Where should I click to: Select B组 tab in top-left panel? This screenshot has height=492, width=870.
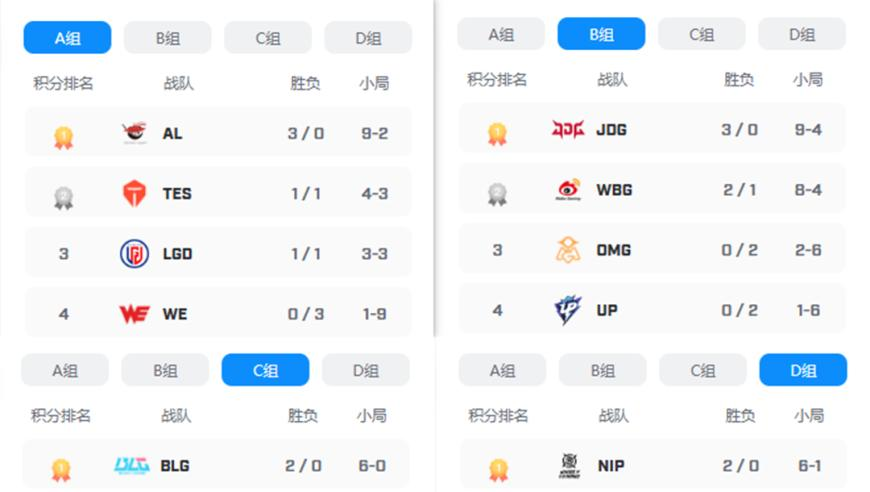pyautogui.click(x=168, y=38)
